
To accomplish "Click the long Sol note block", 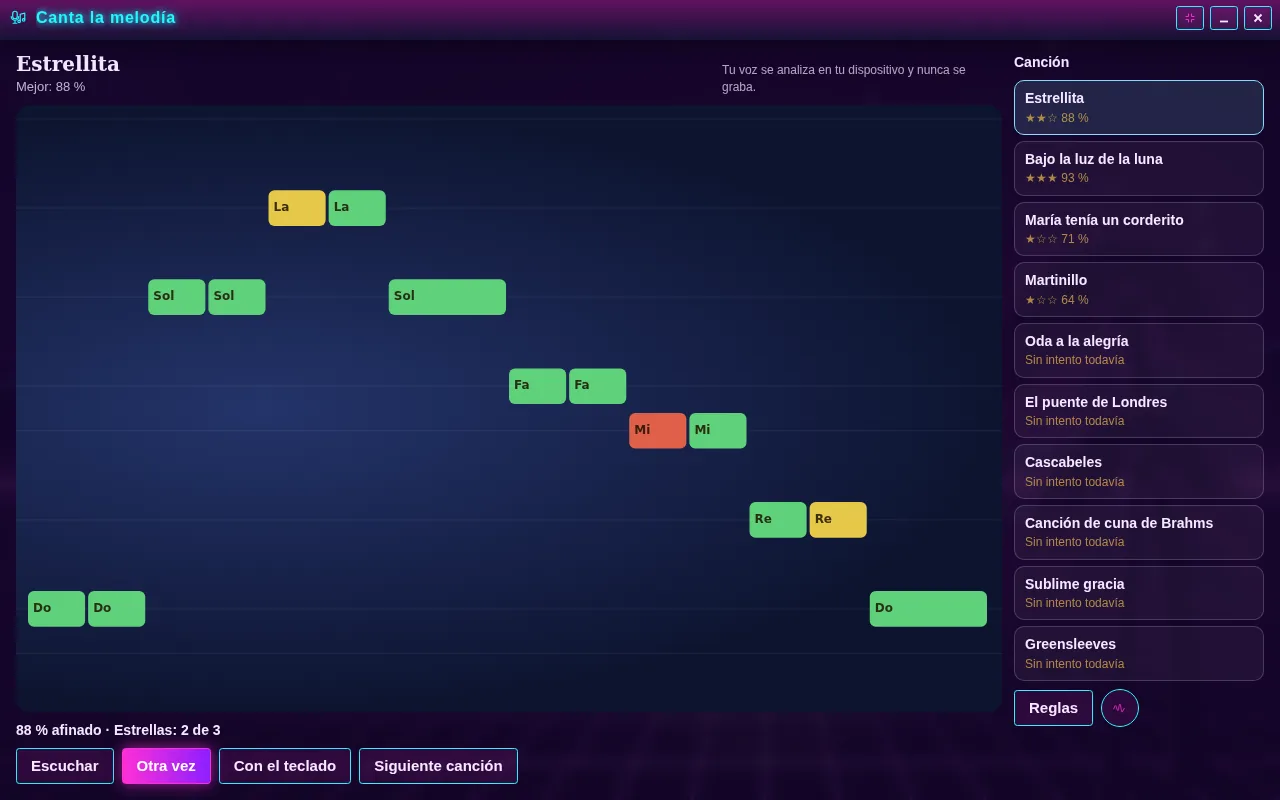I will coord(447,297).
